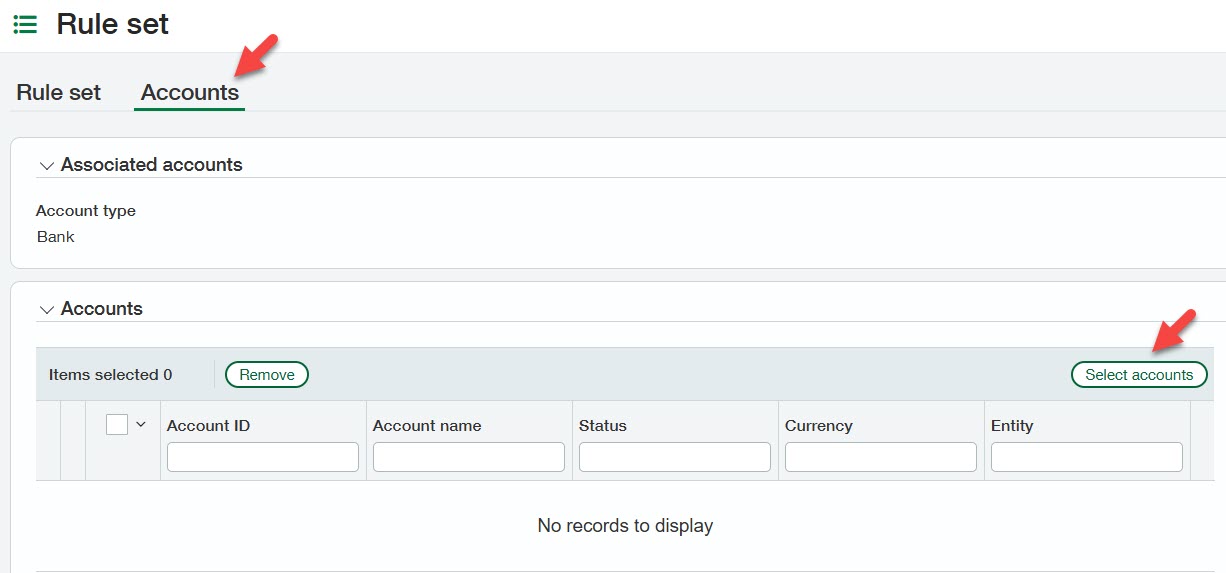Click the 'No records to display' message
1226x573 pixels.
(625, 526)
